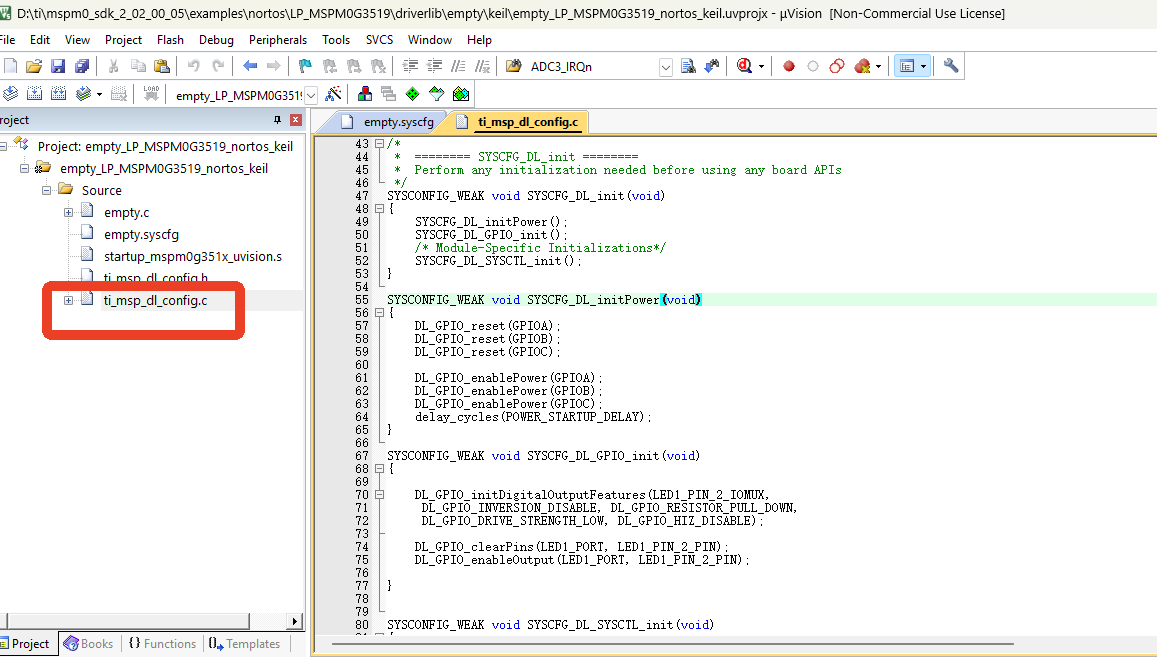1157x657 pixels.
Task: Expand the empty.c node in the project tree
Action: 69,213
